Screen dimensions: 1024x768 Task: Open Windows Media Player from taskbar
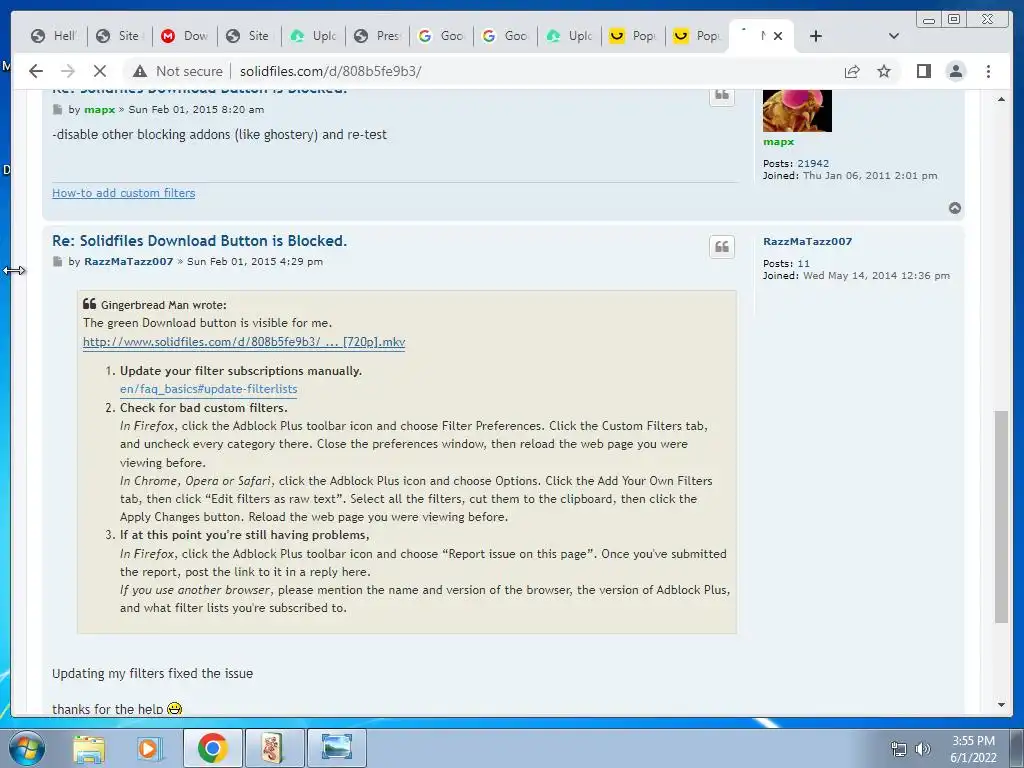point(149,748)
